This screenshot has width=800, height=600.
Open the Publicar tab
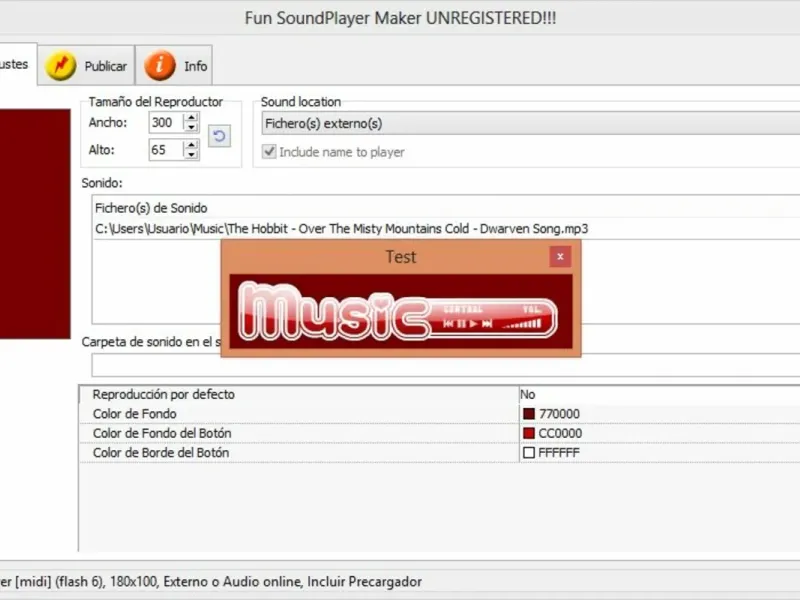[x=86, y=65]
